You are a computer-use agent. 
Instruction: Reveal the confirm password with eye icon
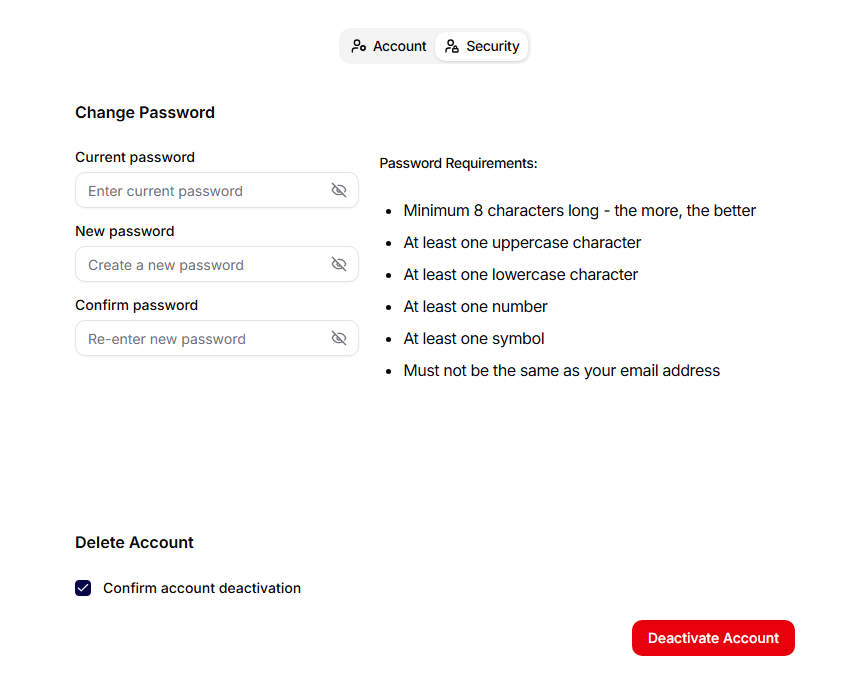point(339,338)
